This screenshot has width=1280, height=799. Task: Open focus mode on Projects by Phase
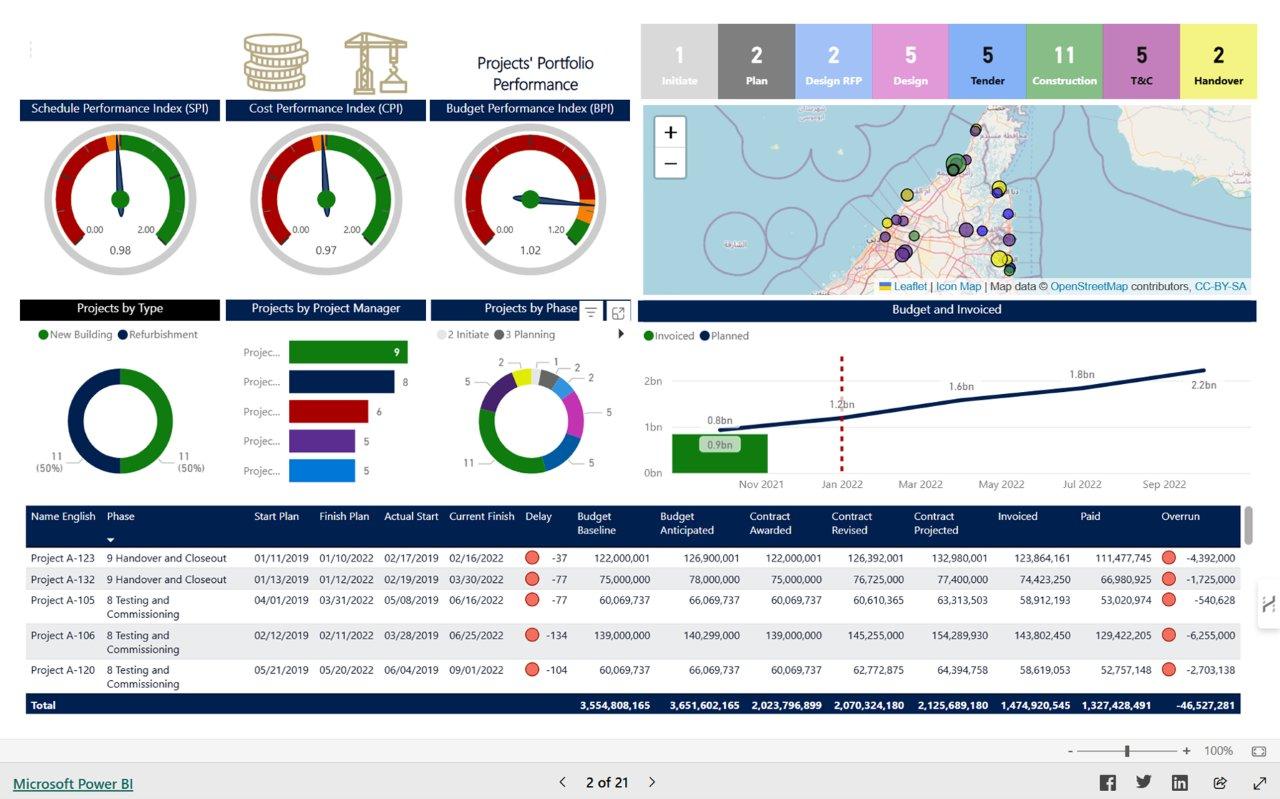click(618, 312)
